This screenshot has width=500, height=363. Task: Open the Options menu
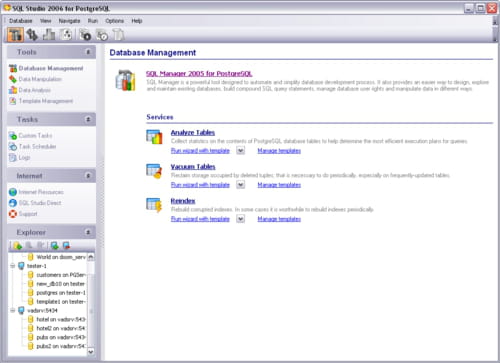(x=115, y=21)
